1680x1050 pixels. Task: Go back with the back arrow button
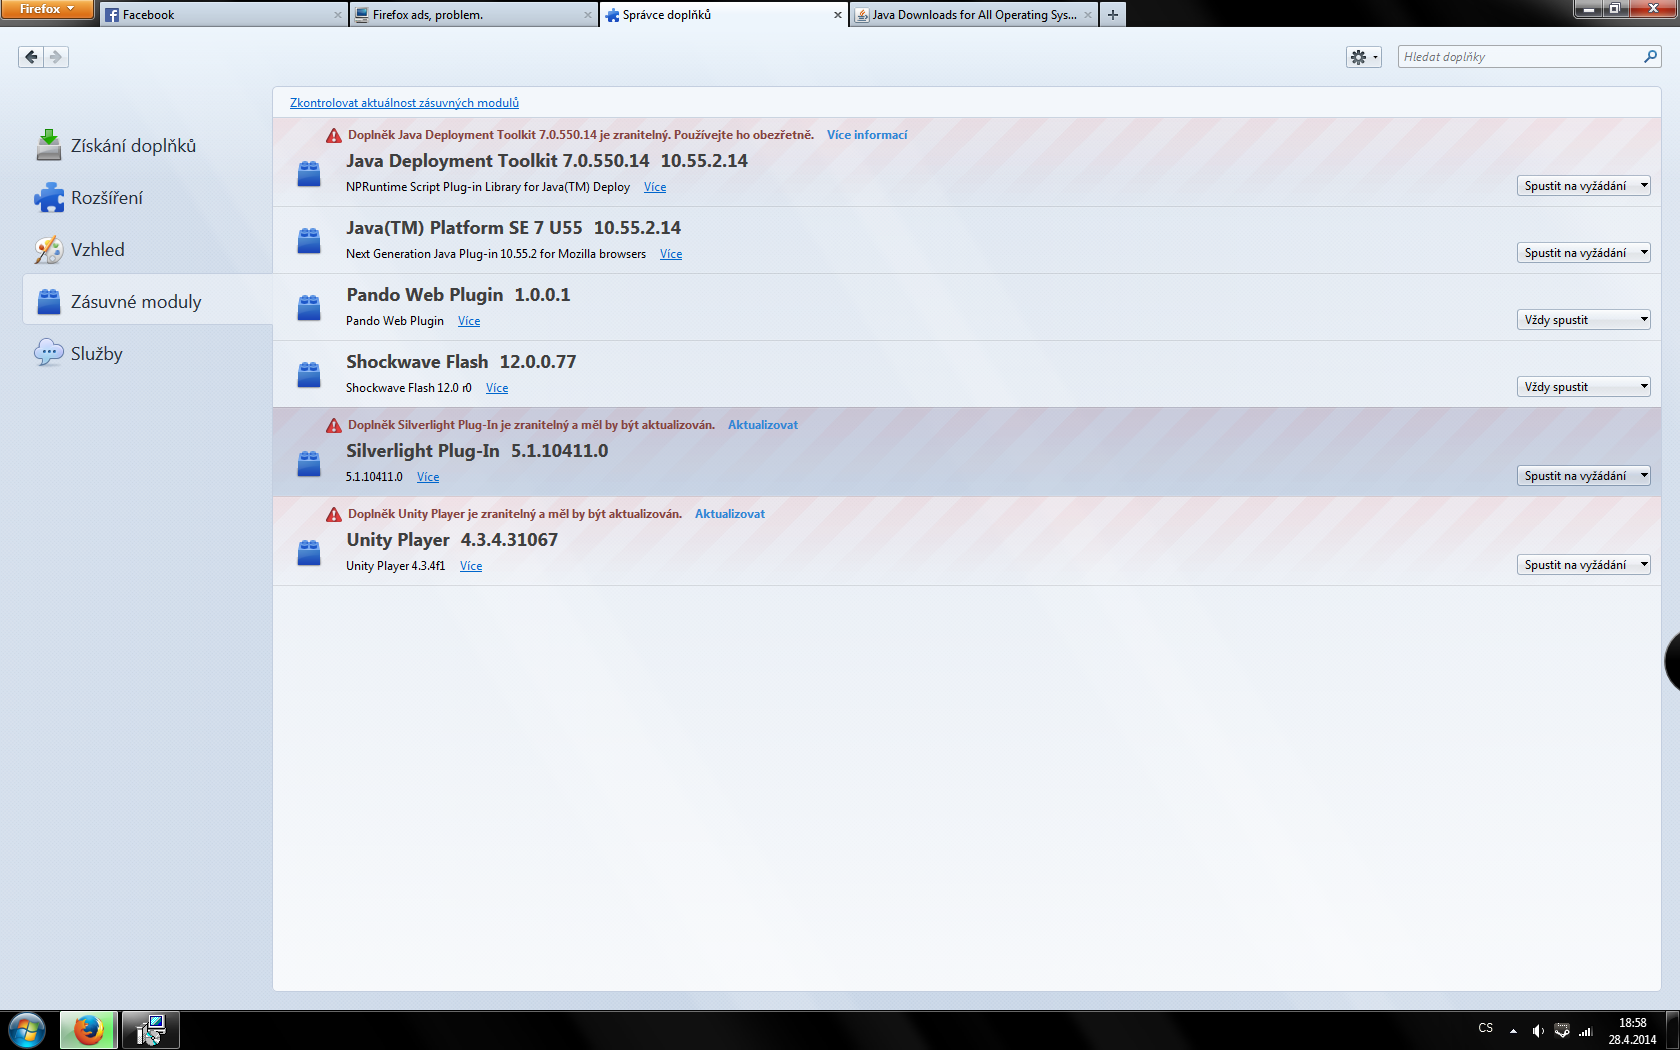tap(31, 57)
